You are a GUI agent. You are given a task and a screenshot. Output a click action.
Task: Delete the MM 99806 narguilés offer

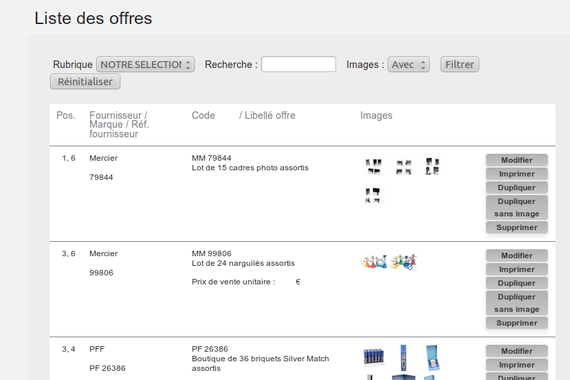[x=517, y=323]
